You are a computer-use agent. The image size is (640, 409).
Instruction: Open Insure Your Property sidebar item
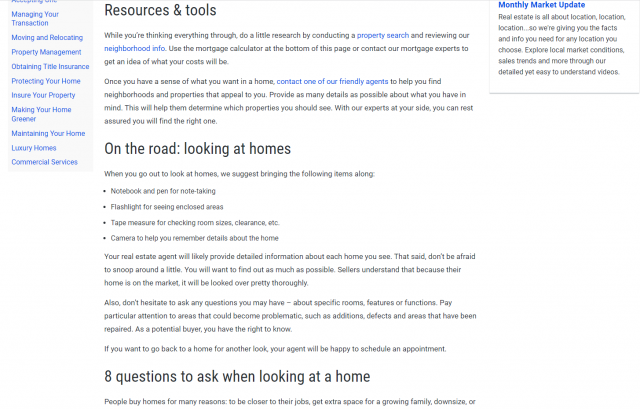[45, 95]
